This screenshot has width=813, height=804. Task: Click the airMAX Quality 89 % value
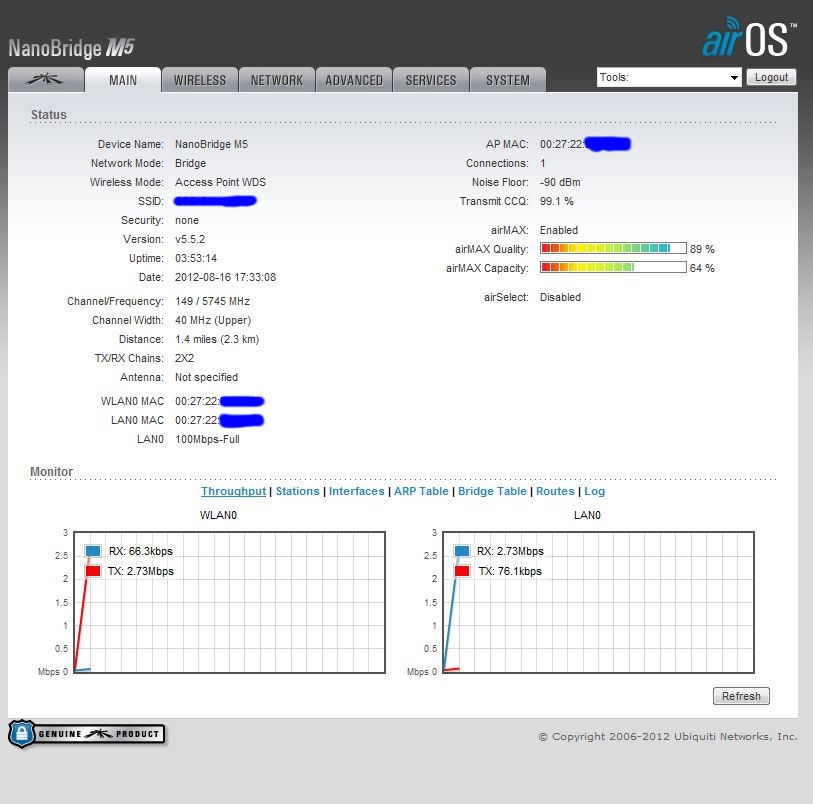tap(702, 249)
